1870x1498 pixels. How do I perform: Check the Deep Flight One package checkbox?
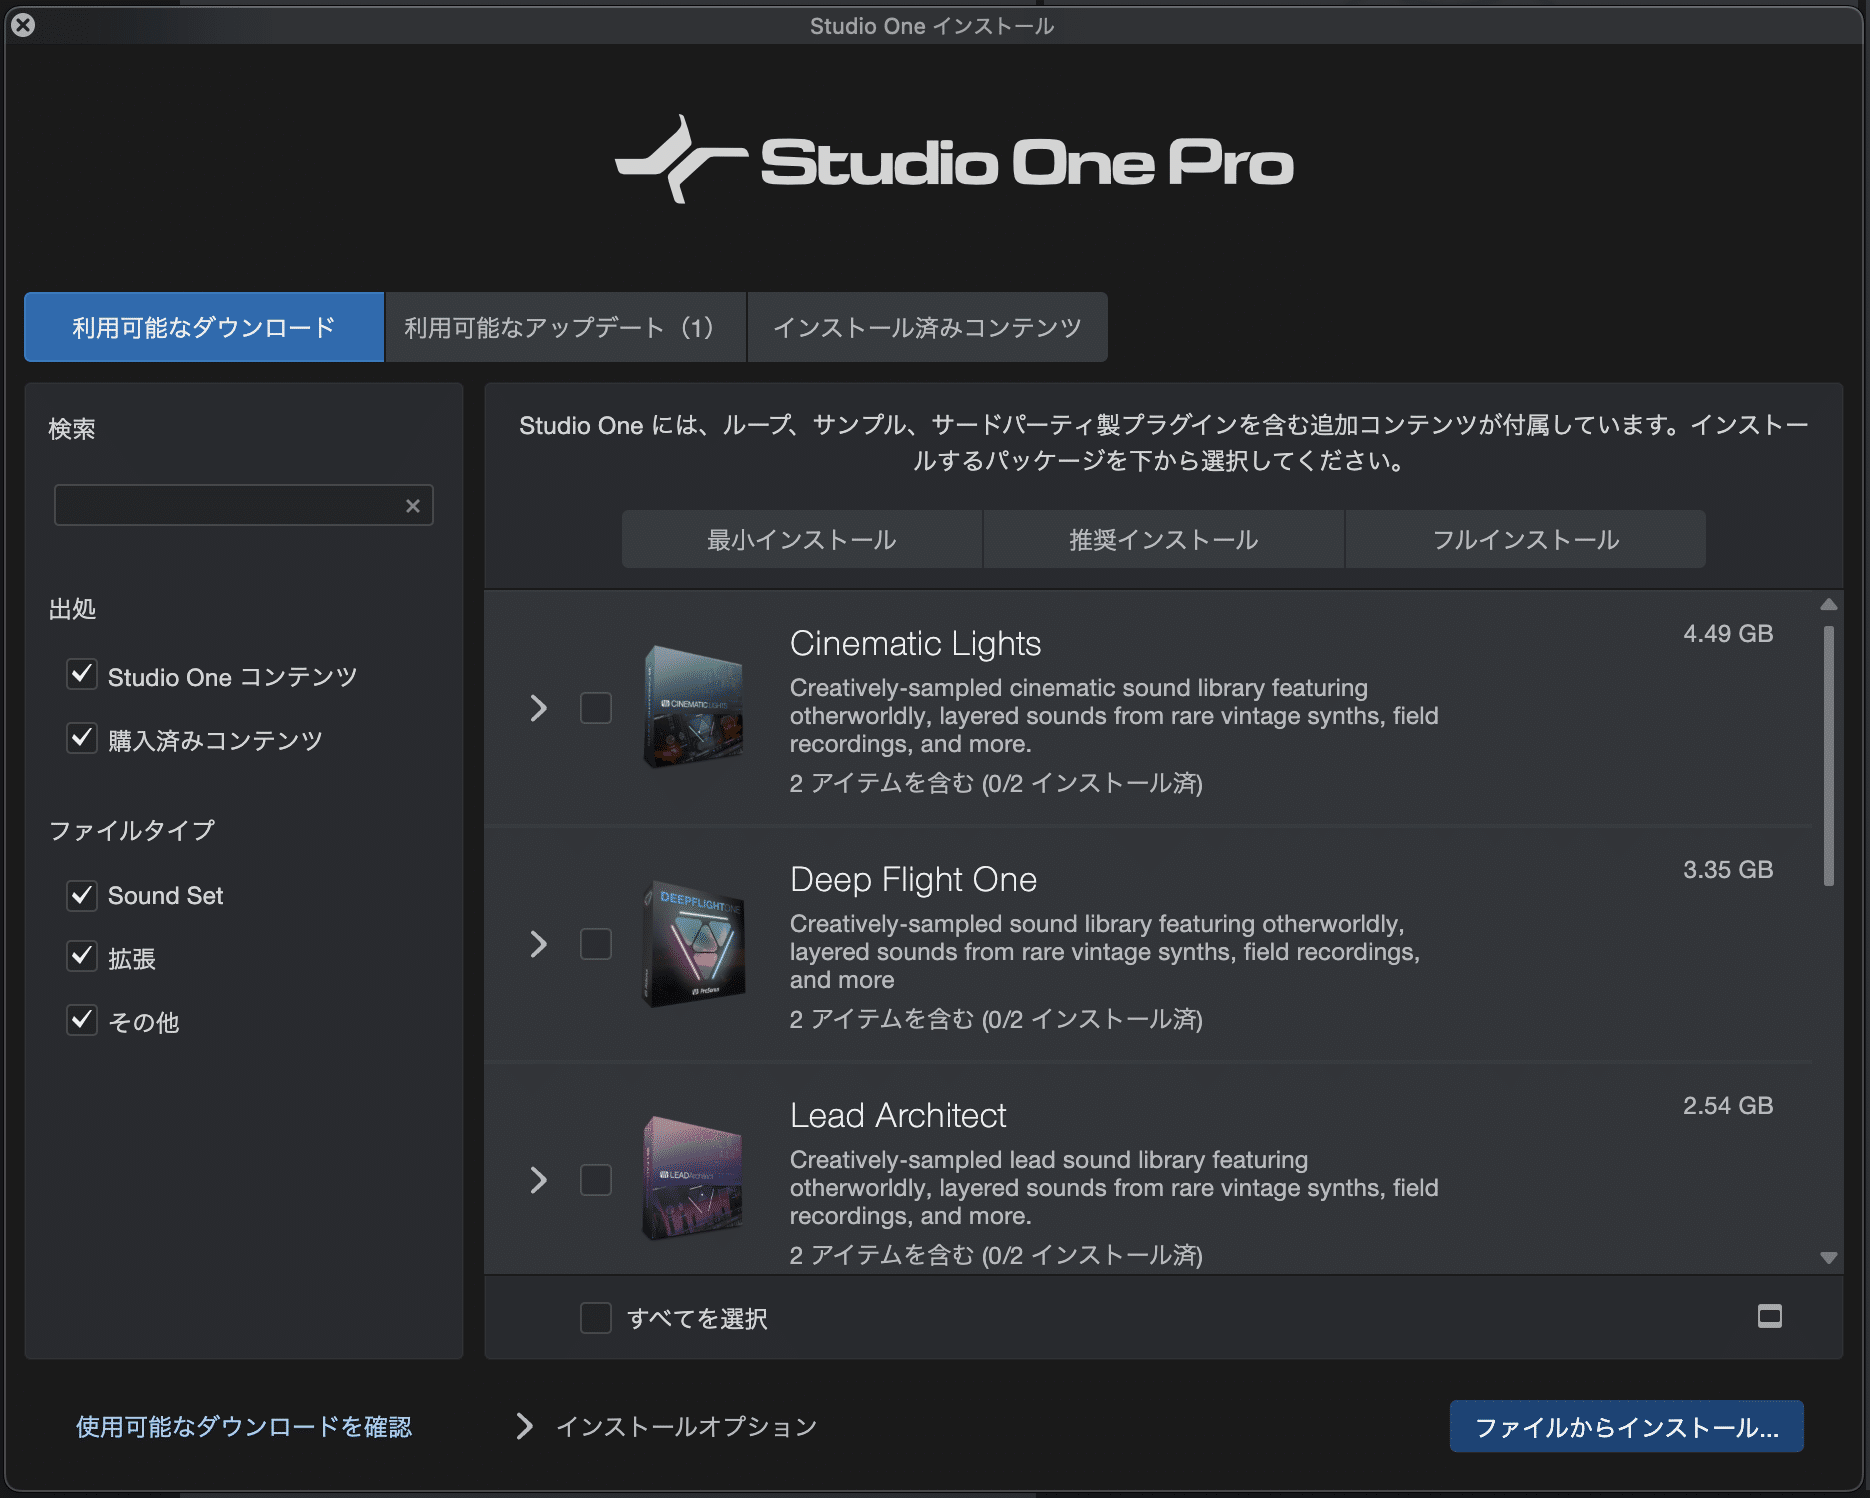coord(596,944)
